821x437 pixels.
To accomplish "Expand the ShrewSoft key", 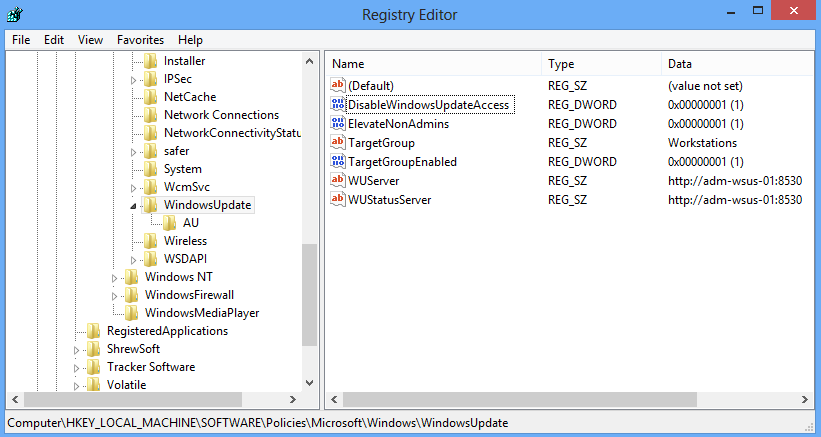I will coord(76,350).
